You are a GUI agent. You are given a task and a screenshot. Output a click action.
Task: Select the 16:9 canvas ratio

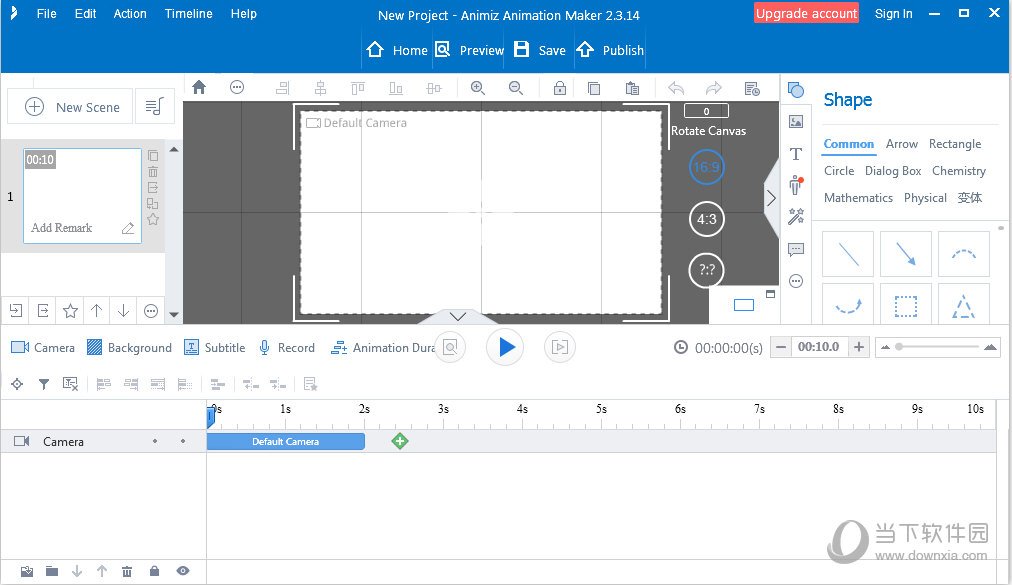pyautogui.click(x=707, y=167)
